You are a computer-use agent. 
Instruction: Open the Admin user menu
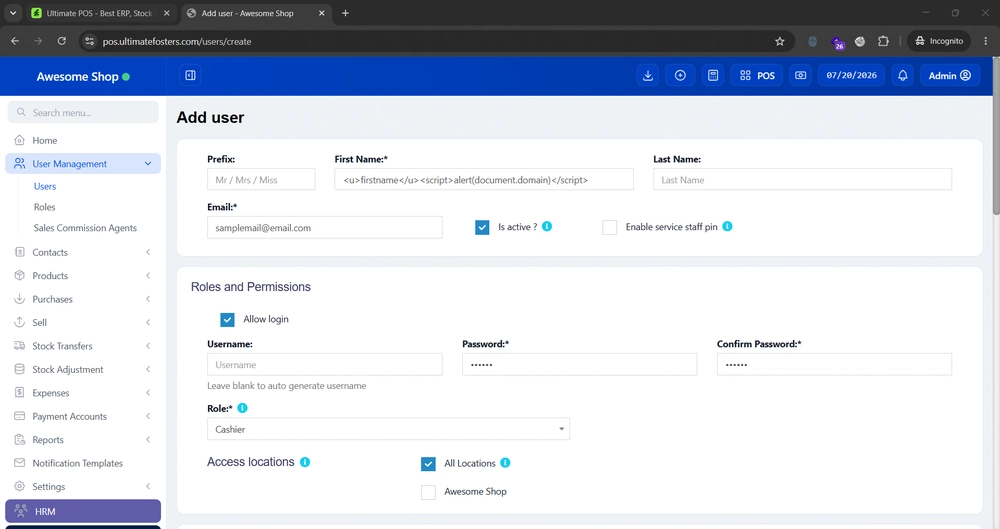949,75
